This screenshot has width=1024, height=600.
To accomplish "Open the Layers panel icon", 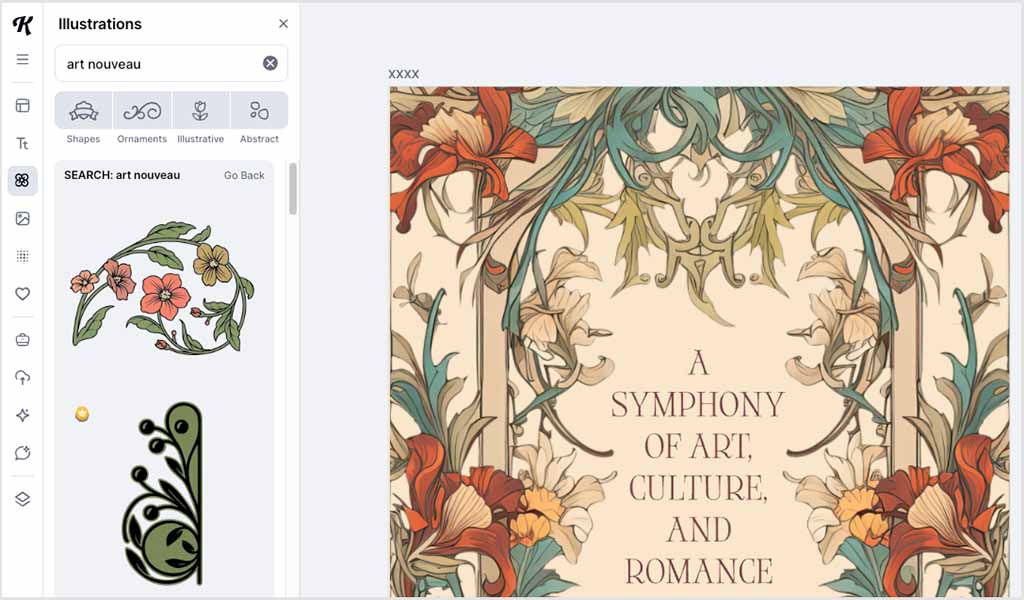I will pos(22,499).
